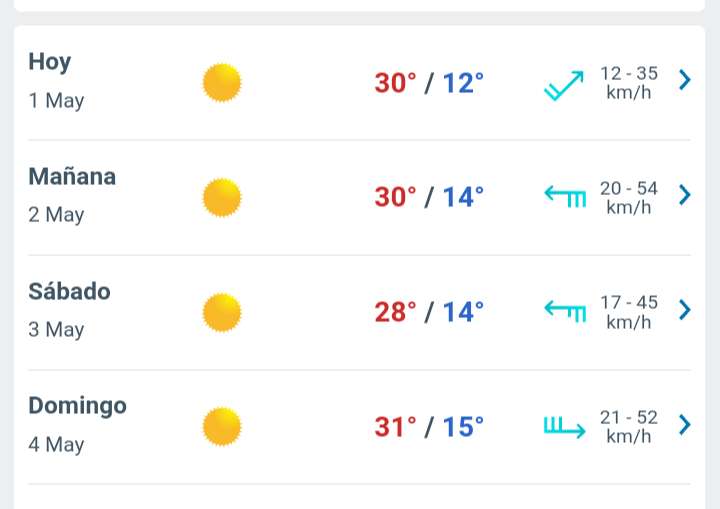Viewport: 720px width, 509px height.
Task: Expand the Mañana forecast chevron
Action: 685,195
